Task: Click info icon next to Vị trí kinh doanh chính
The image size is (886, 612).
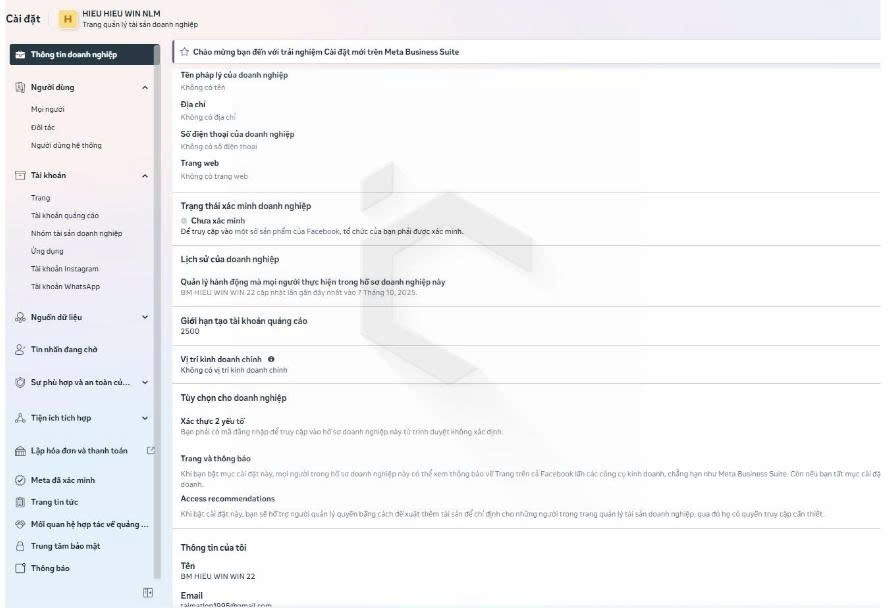Action: pos(271,359)
